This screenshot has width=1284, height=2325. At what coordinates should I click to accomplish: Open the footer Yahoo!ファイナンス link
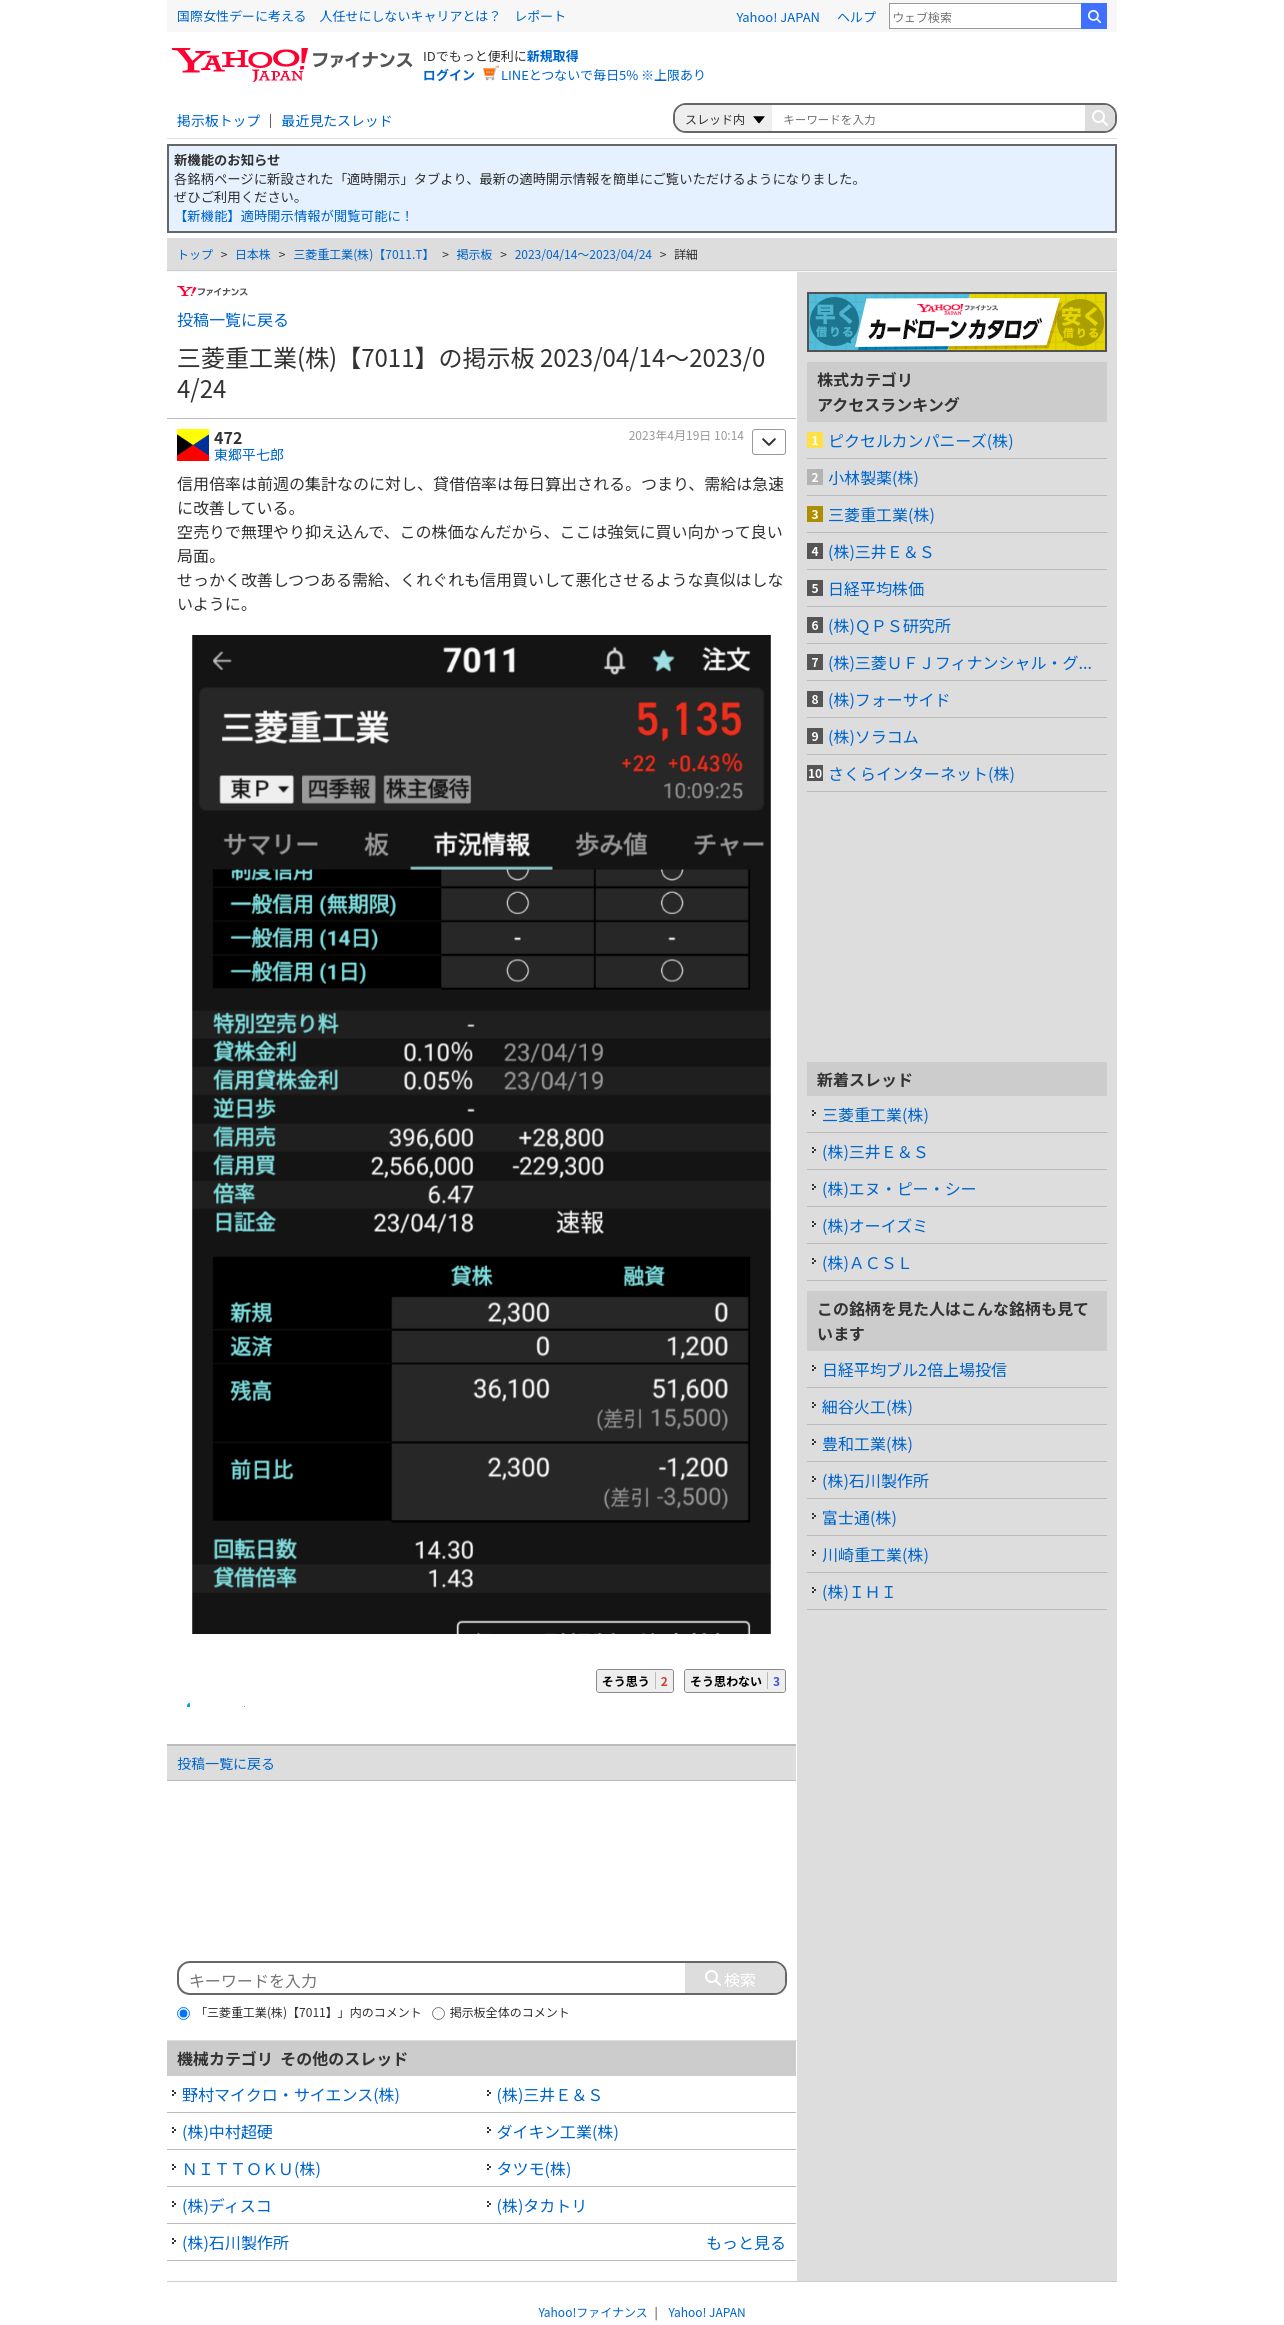[593, 2312]
